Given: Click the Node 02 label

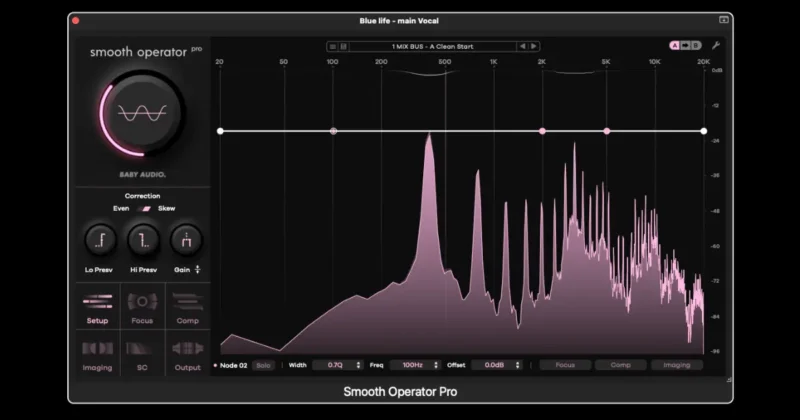Looking at the screenshot, I should click(x=234, y=365).
